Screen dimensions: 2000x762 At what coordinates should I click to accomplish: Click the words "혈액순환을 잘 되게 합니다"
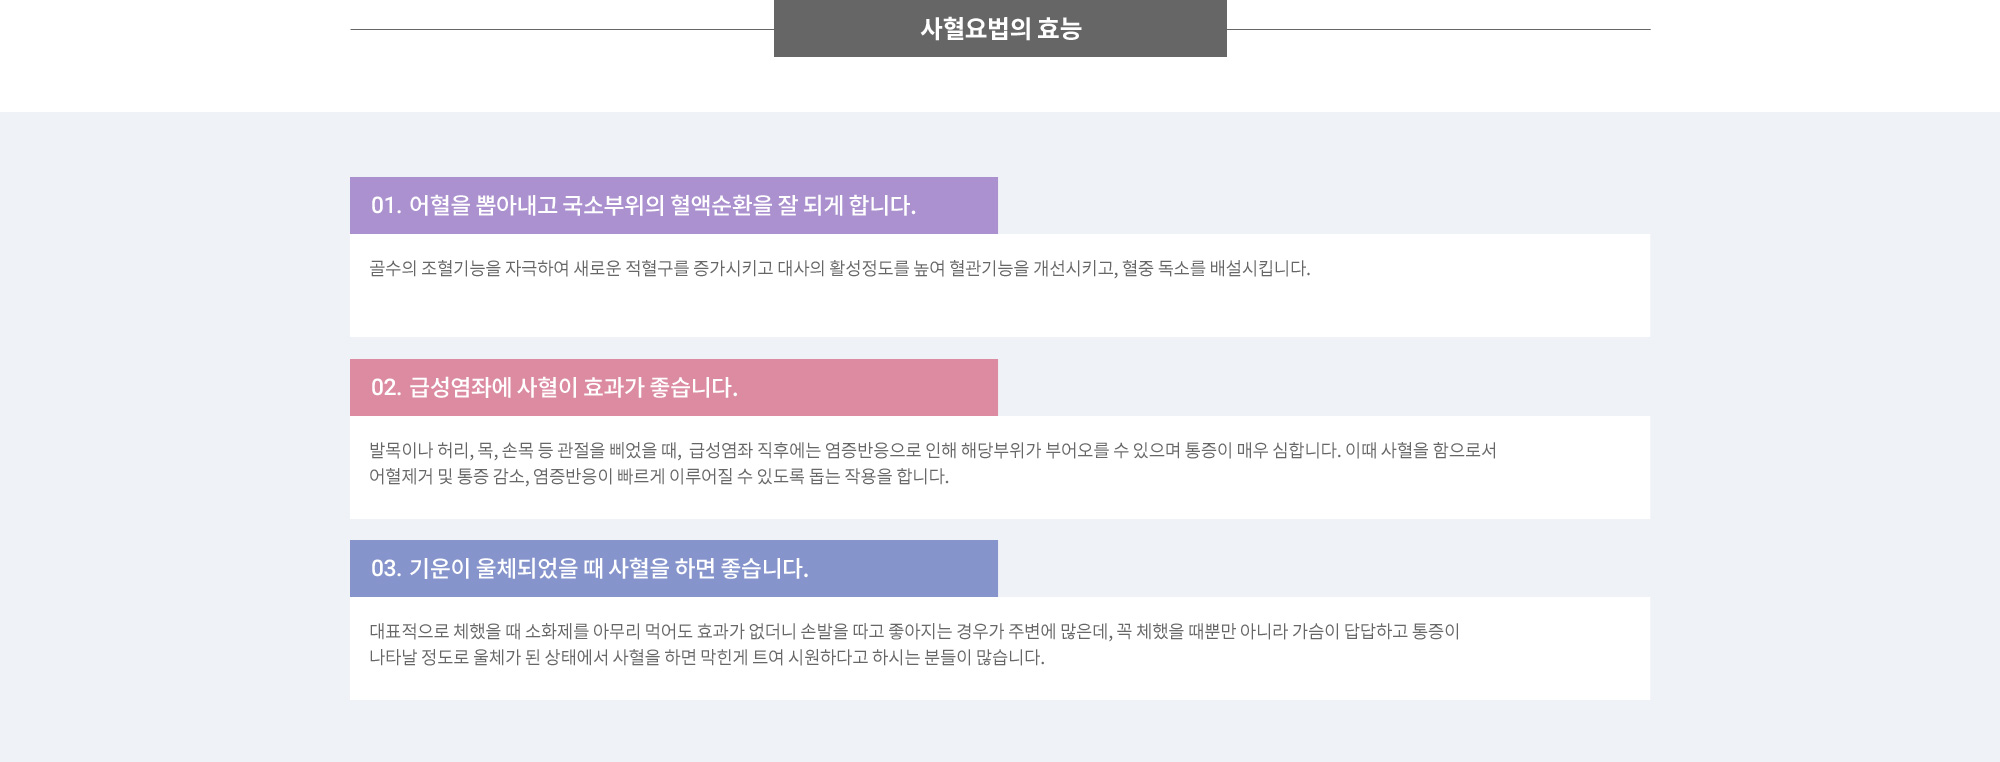790,206
